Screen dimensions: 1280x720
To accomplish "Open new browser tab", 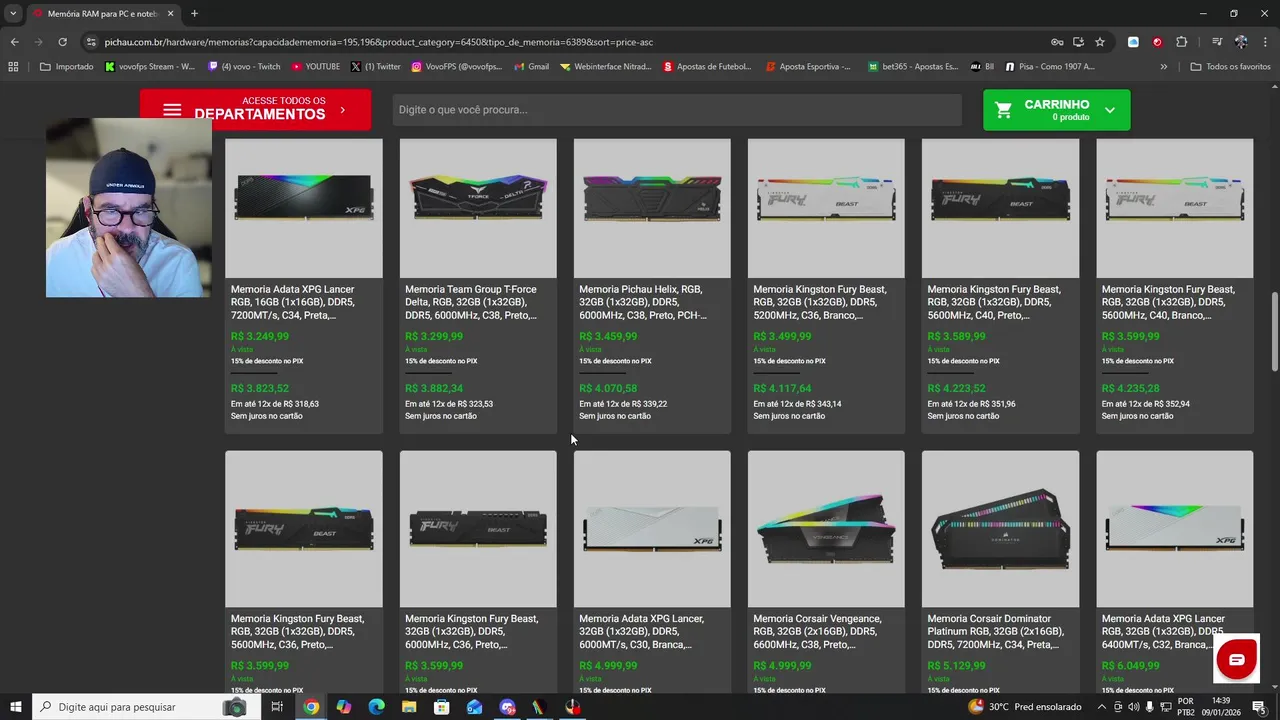I will (x=194, y=13).
